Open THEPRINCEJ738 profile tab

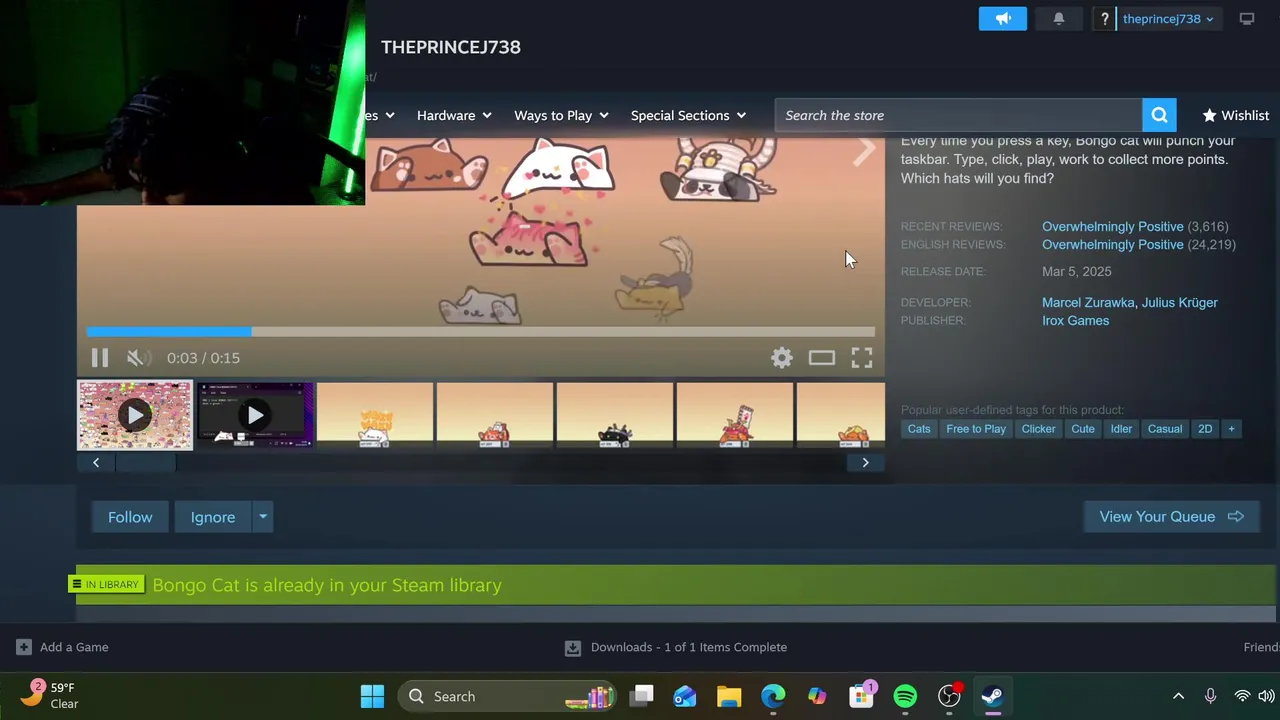451,47
